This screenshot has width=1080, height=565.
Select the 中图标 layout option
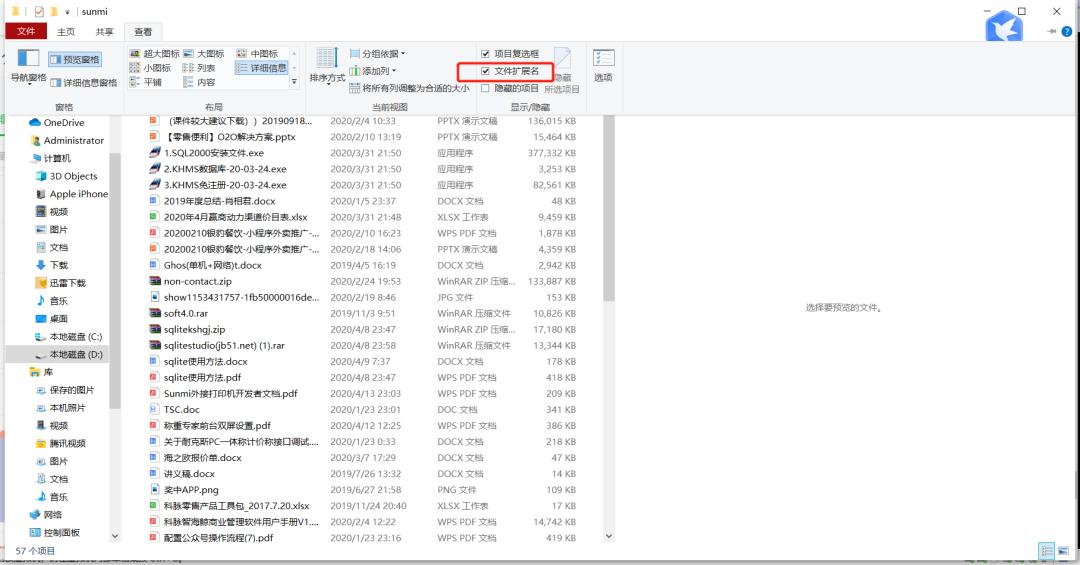(x=257, y=54)
